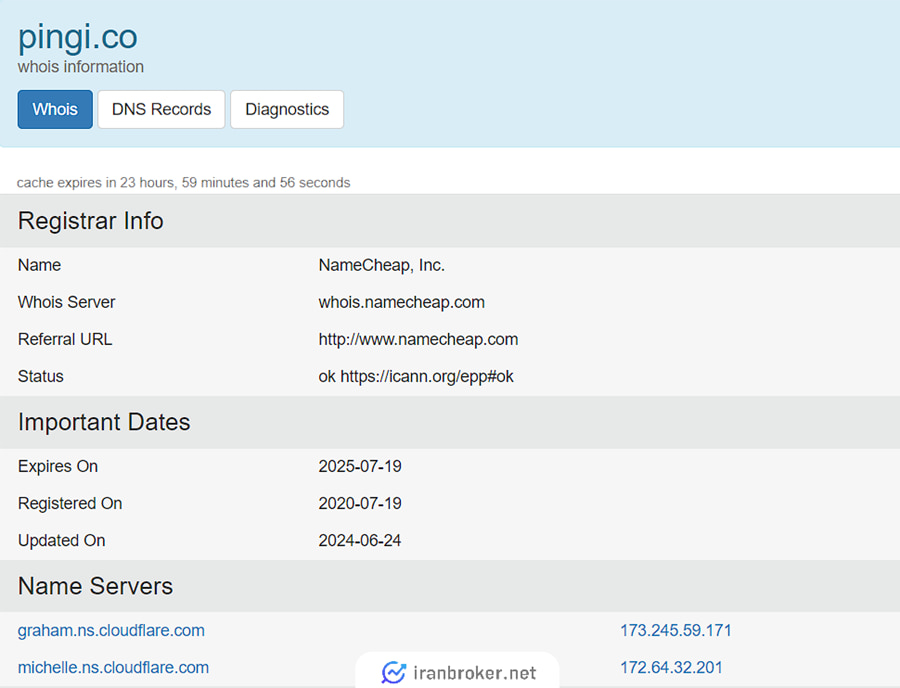The width and height of the screenshot is (900, 688).
Task: Follow the 173.245.59.171 IP address link
Action: pos(676,630)
